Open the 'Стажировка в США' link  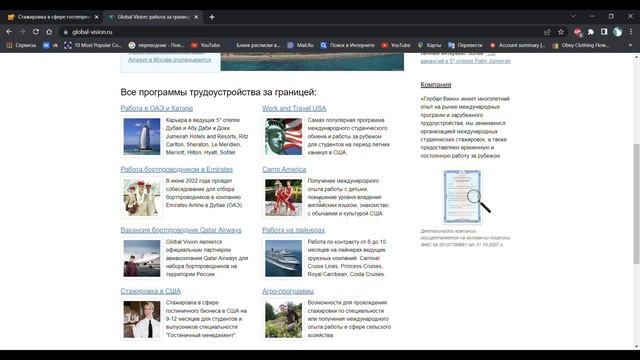pos(151,291)
